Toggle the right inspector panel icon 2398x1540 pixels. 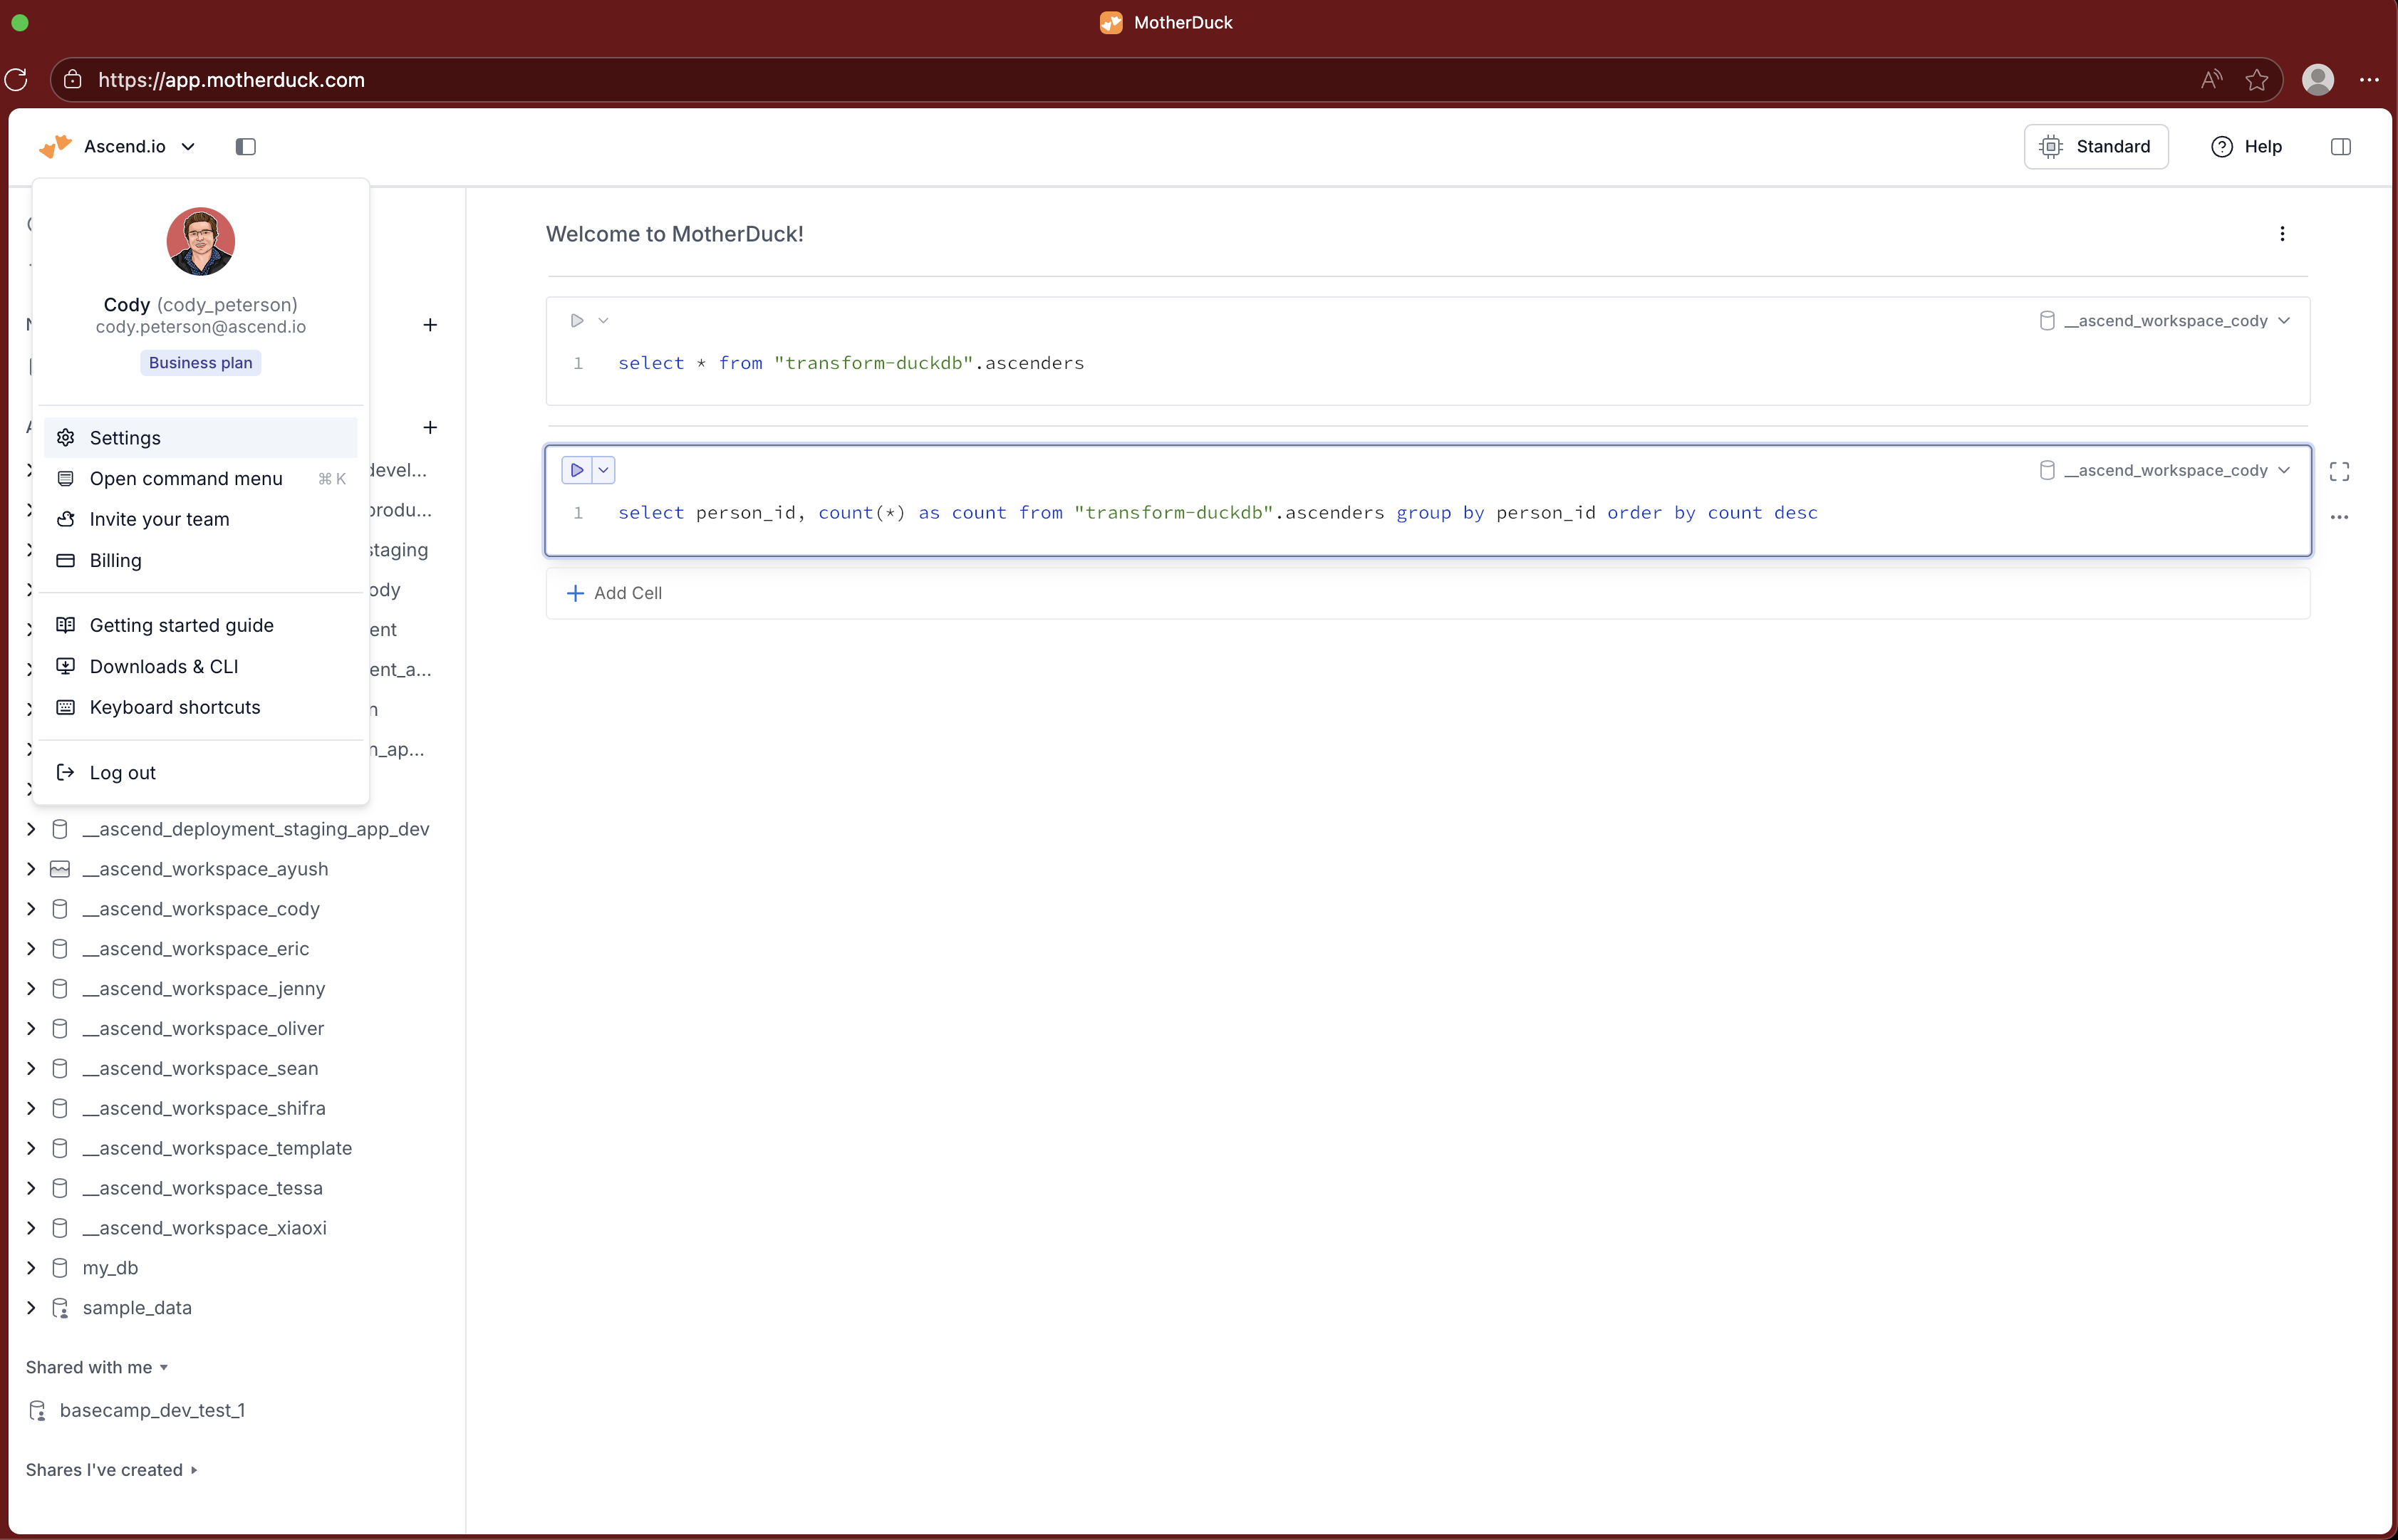pyautogui.click(x=2340, y=147)
